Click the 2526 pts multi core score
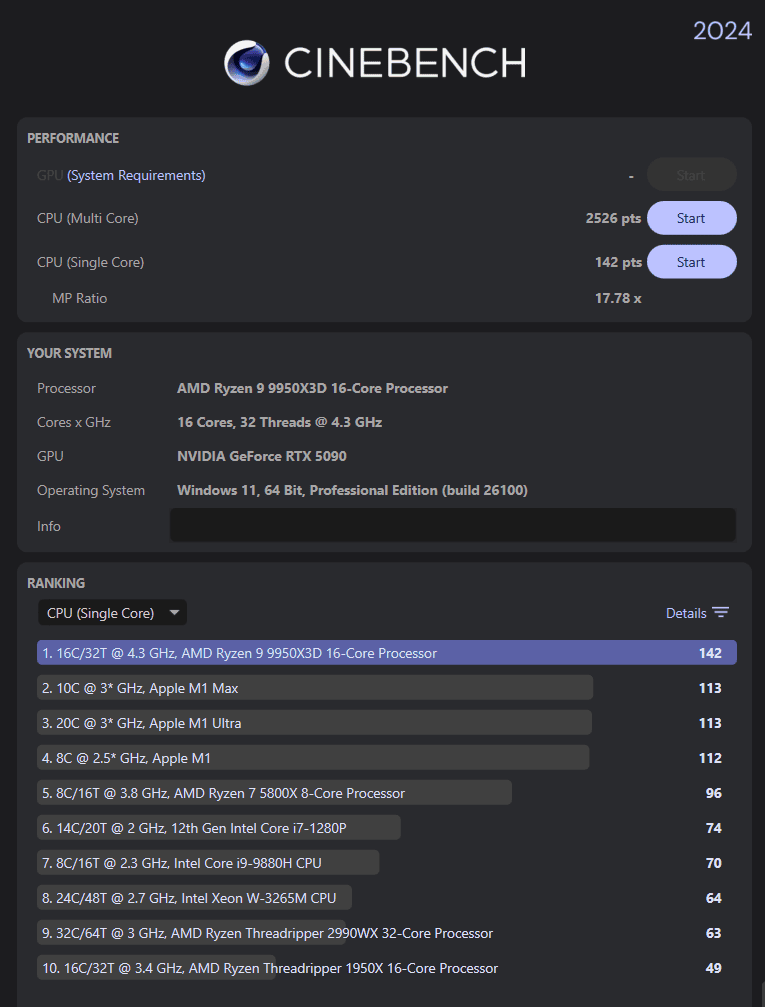The width and height of the screenshot is (765, 1007). click(613, 218)
